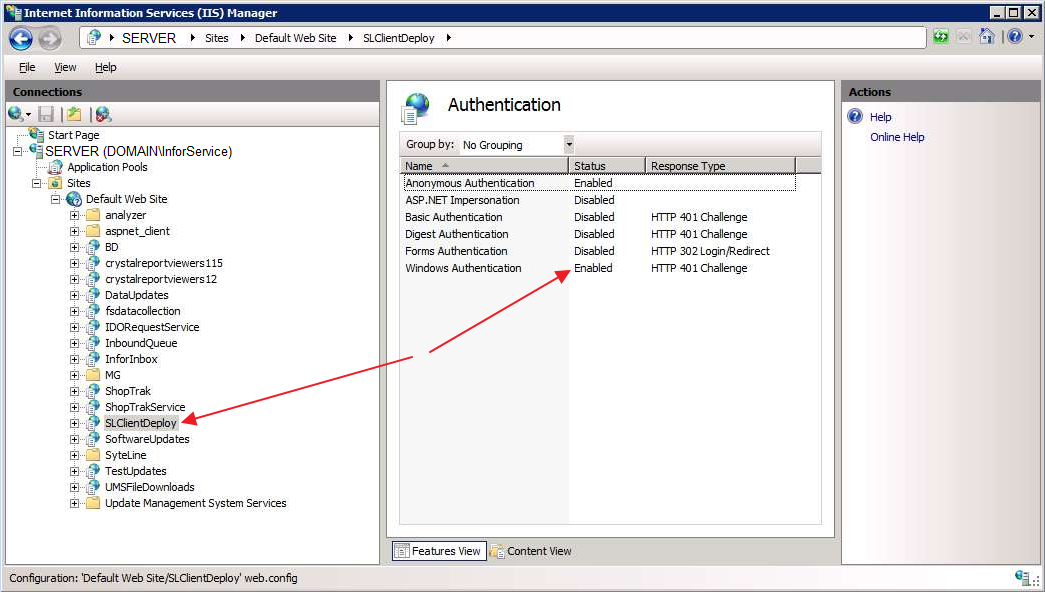
Task: Click the Refresh page icon in address bar
Action: (x=940, y=37)
